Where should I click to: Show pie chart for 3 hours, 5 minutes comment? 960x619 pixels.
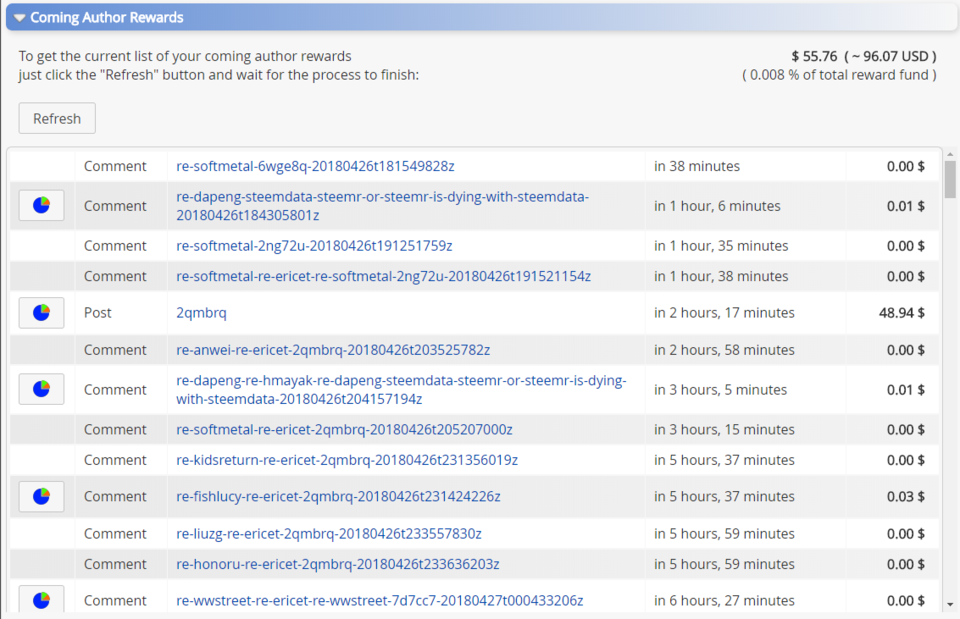[x=41, y=389]
